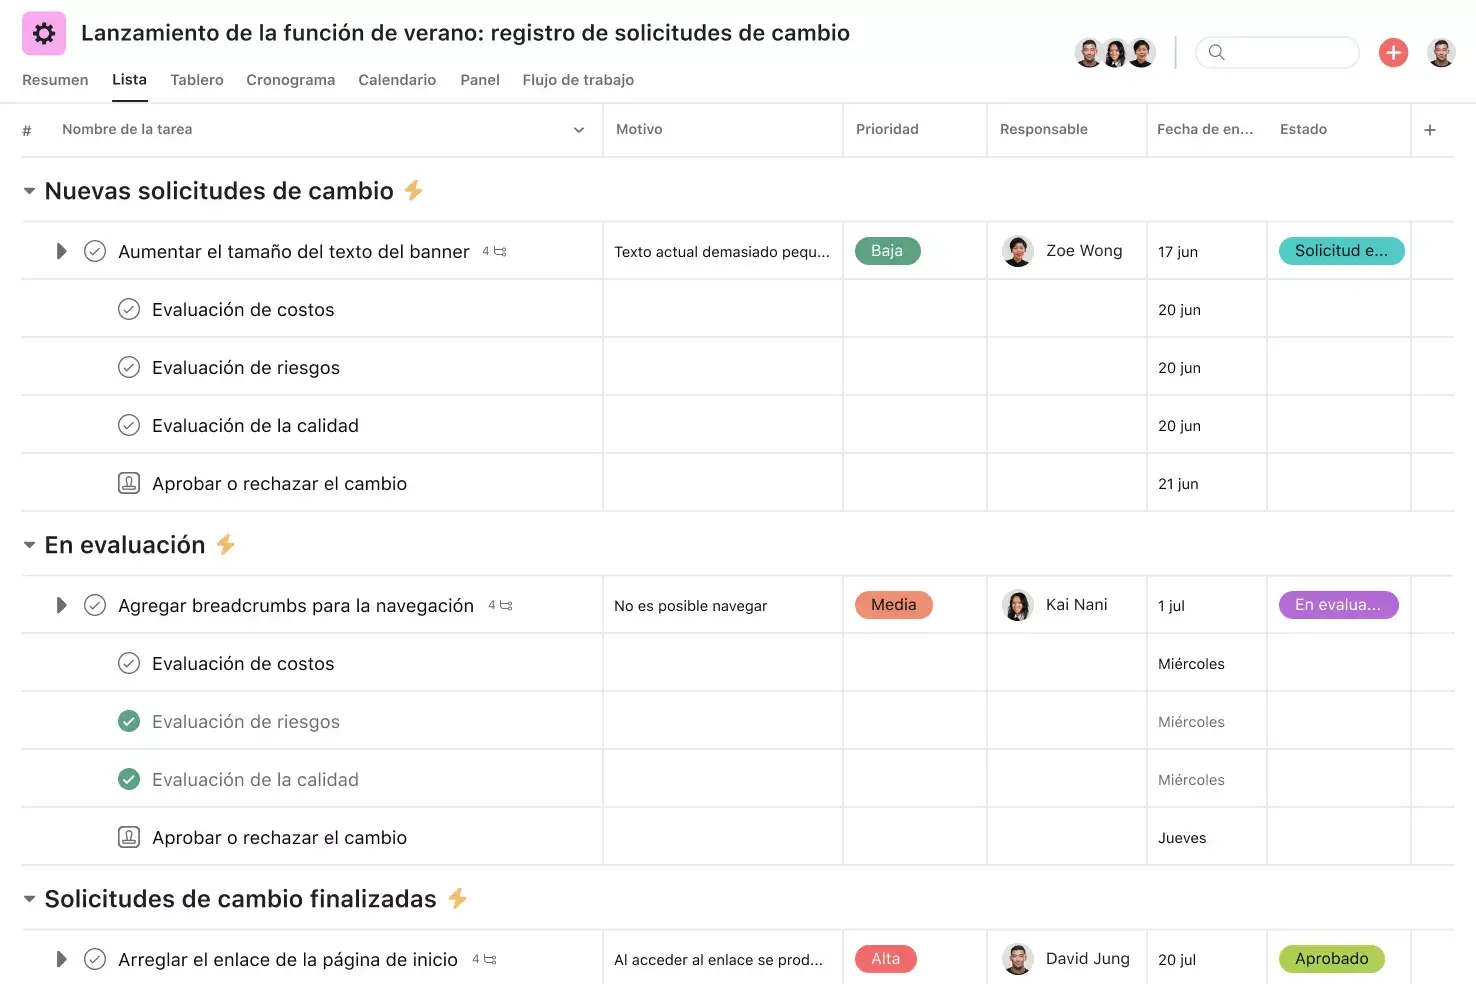1476x984 pixels.
Task: Click the project title Lanzamiento de la función de verano
Action: tap(465, 33)
